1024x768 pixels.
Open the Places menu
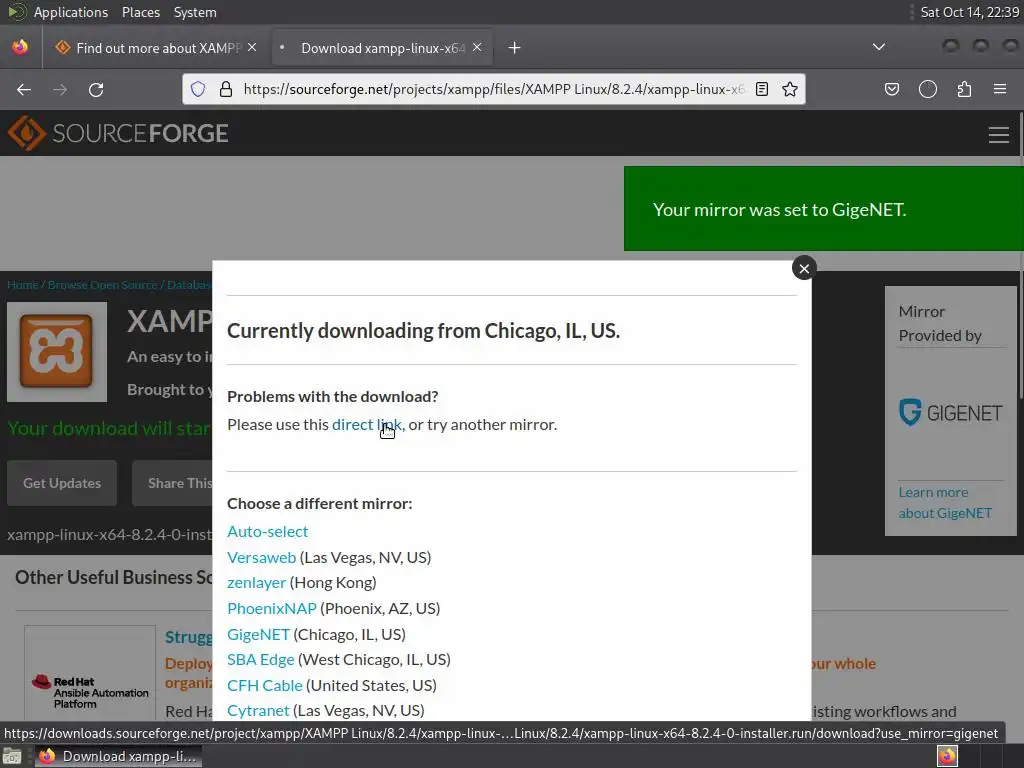[x=140, y=12]
